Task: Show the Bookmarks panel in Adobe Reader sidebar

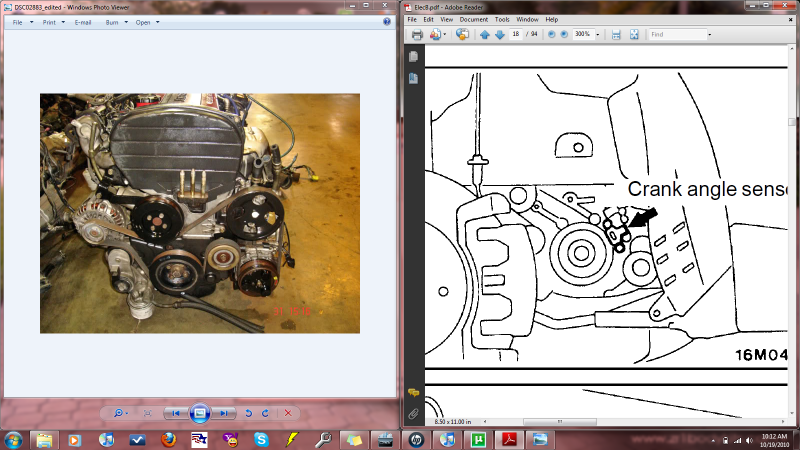Action: [x=413, y=78]
